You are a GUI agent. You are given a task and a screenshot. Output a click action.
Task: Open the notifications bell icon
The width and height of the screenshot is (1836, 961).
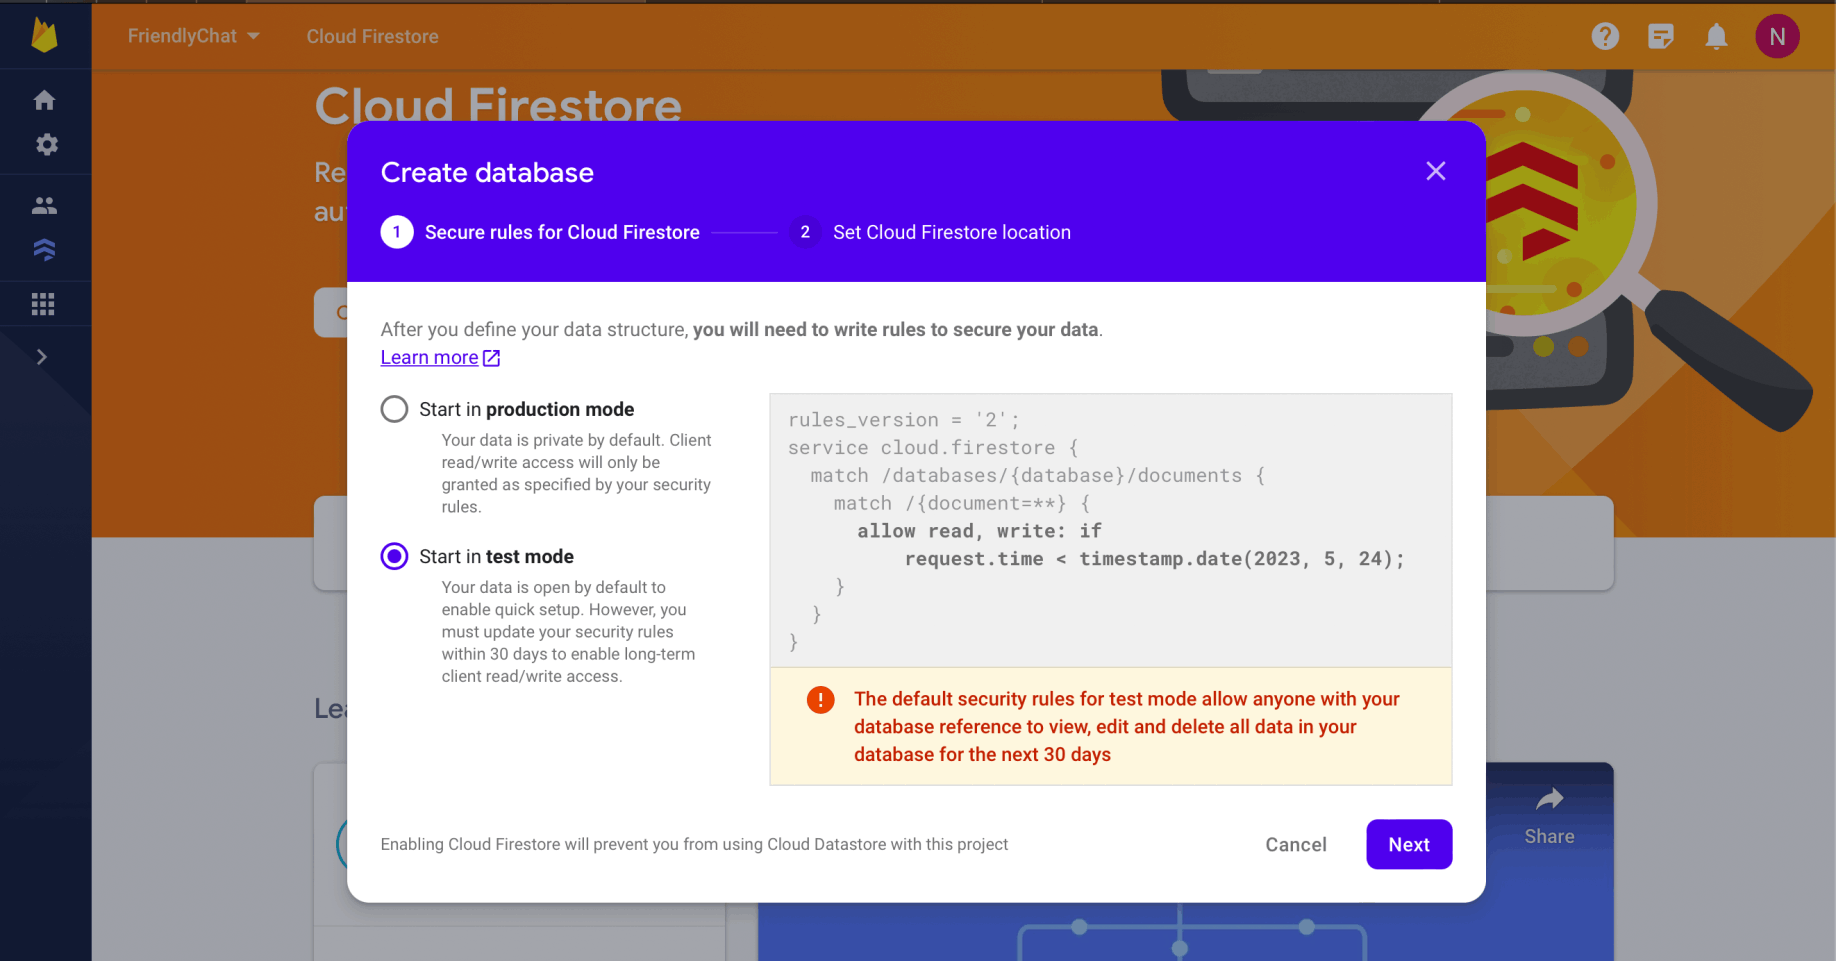pos(1716,37)
